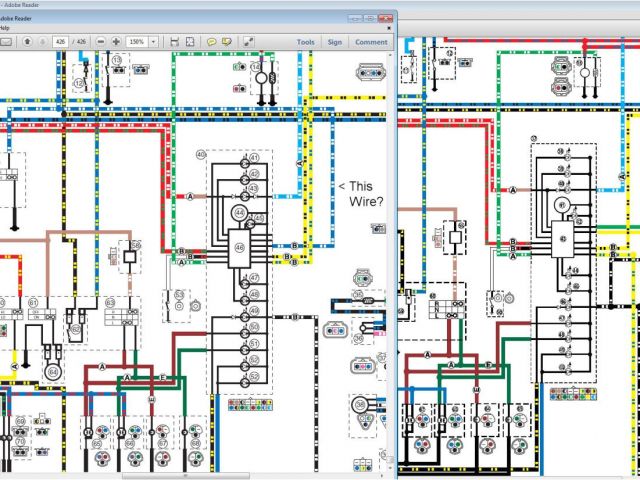640x480 pixels.
Task: Go to previous page with up arrow
Action: [x=28, y=42]
